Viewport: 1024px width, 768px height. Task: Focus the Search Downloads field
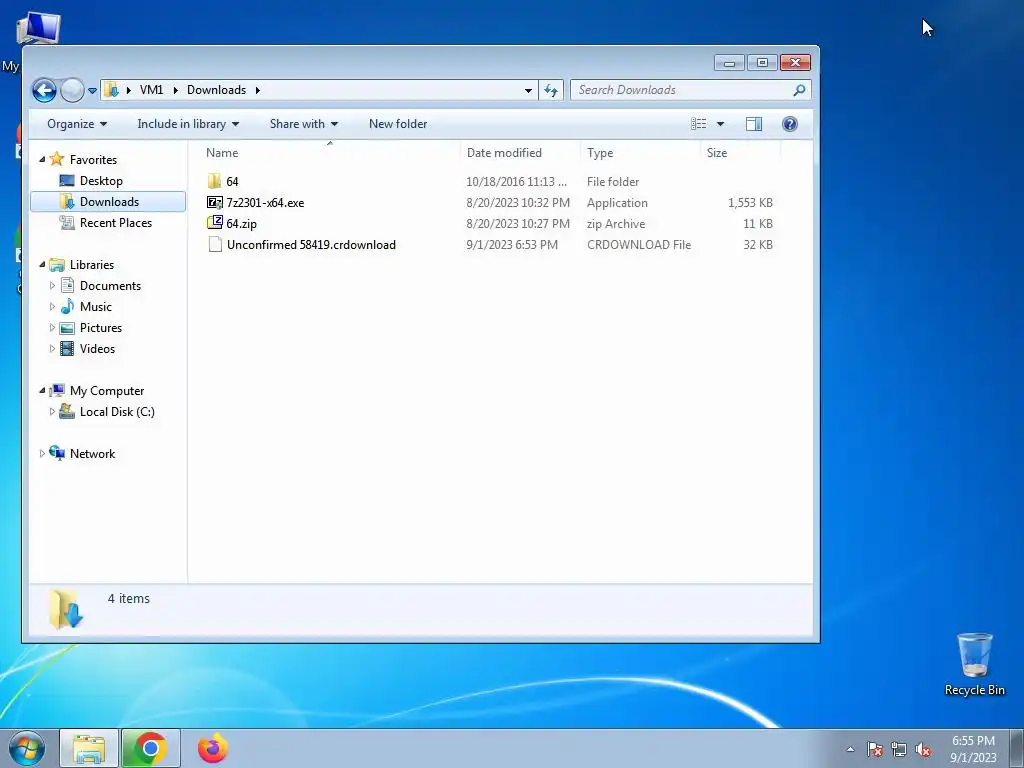tap(691, 90)
